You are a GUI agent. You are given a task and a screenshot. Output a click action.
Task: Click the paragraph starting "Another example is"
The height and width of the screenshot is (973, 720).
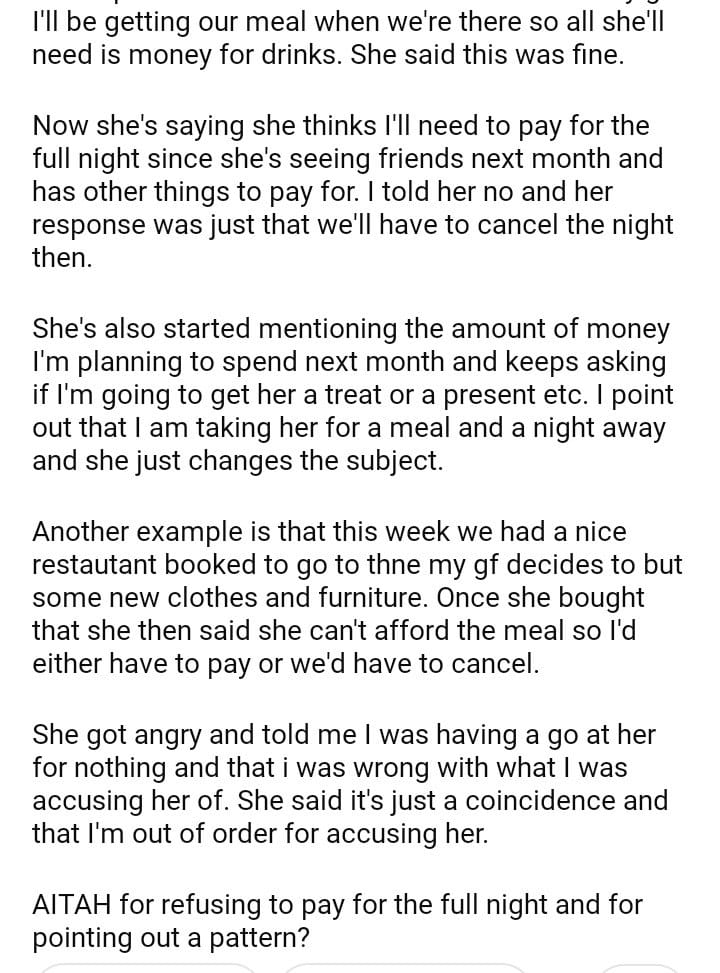352,597
